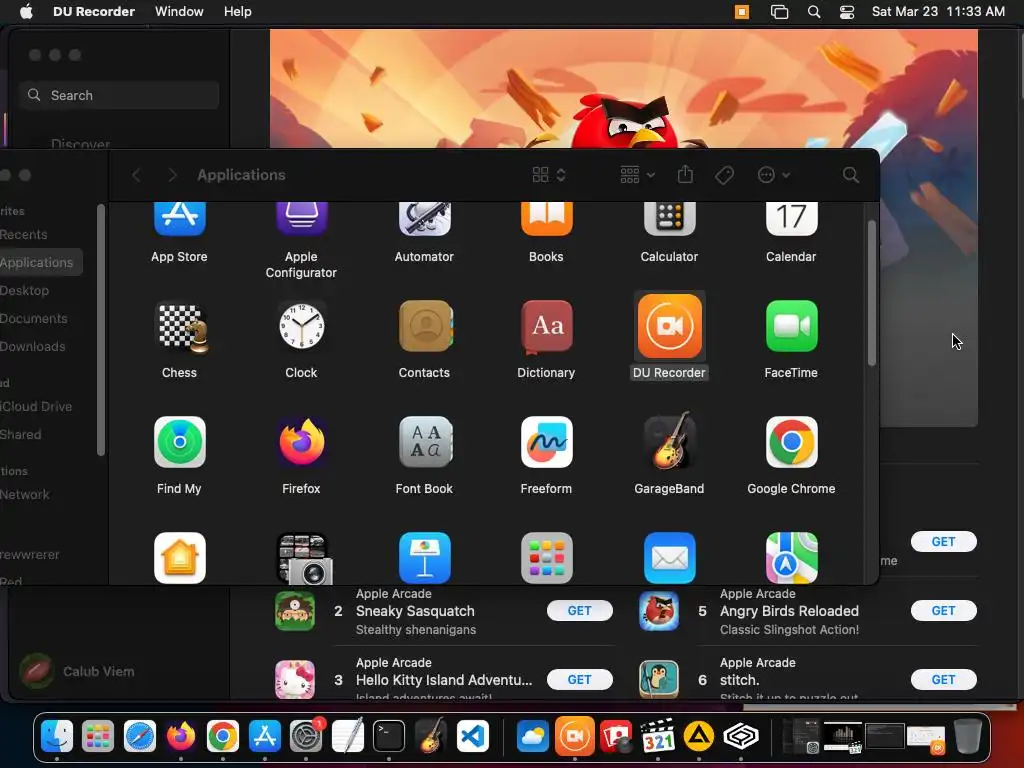Click the Finder share toolbar icon
The width and height of the screenshot is (1024, 768).
point(685,174)
